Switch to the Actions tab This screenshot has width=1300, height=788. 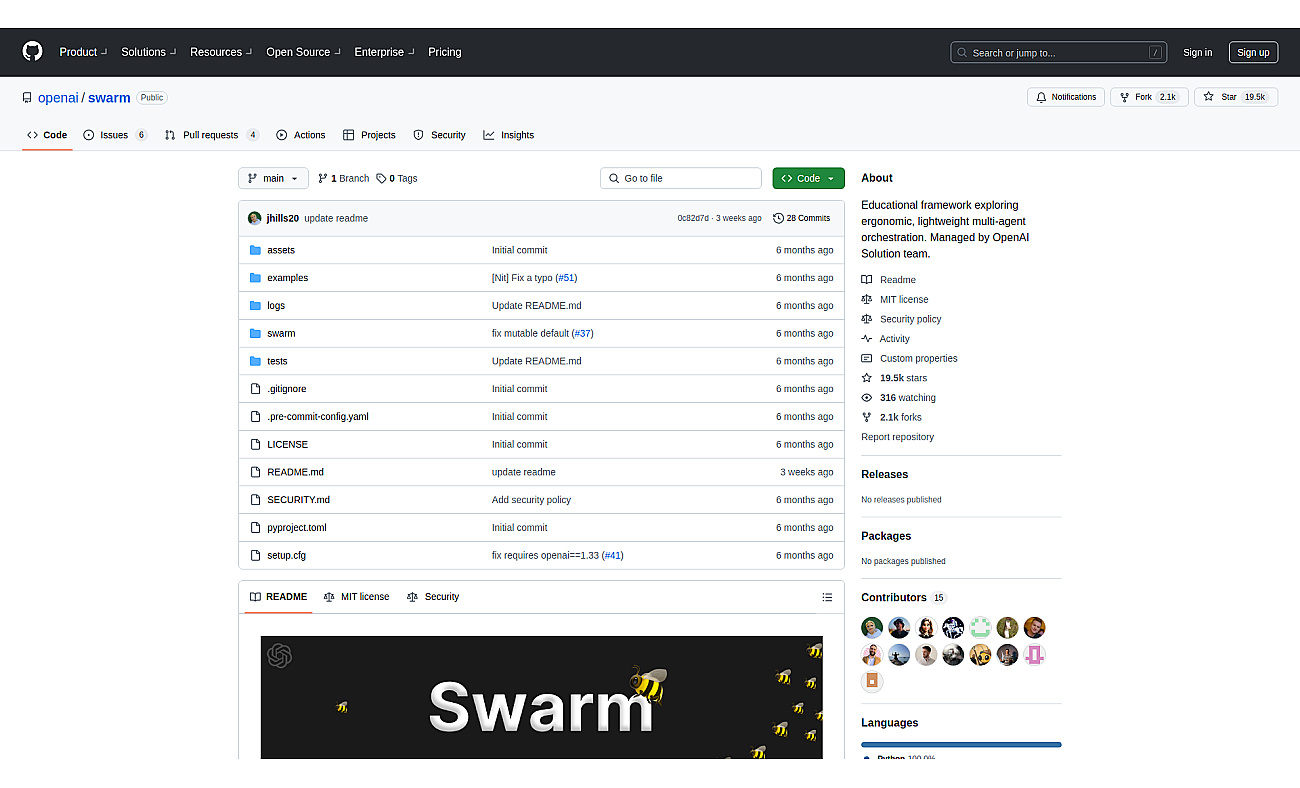301,135
